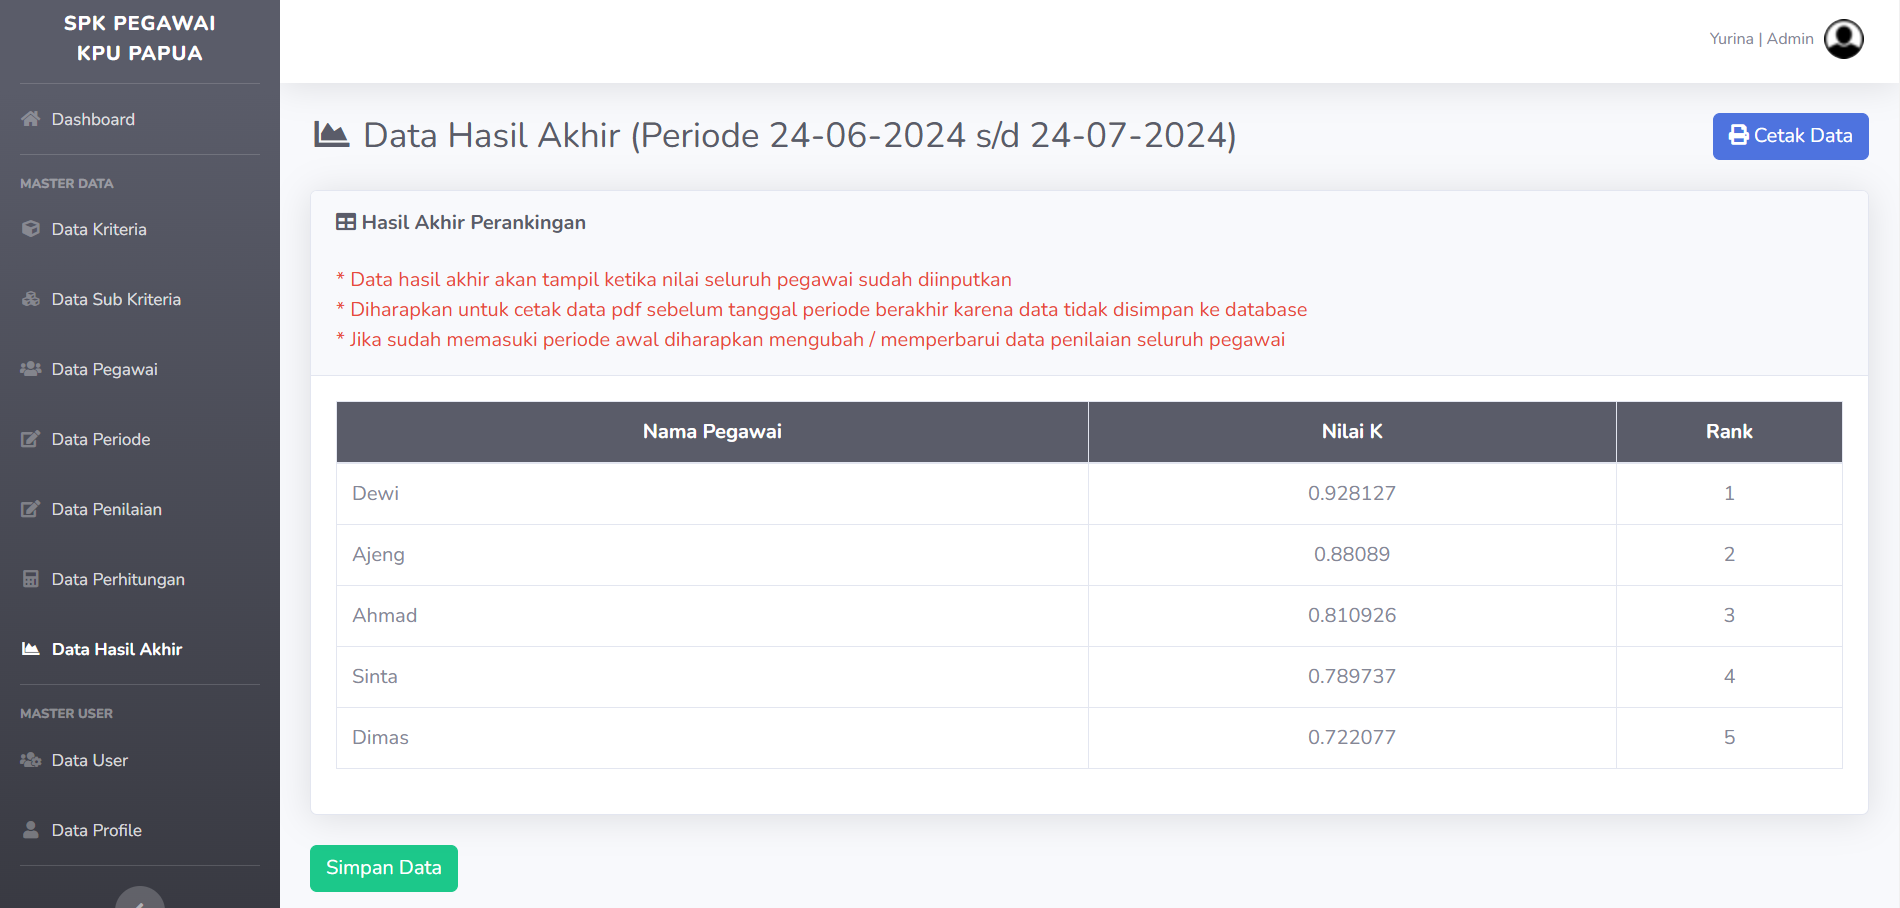
Task: Click the Data Penilaian edit icon
Action: 31,509
